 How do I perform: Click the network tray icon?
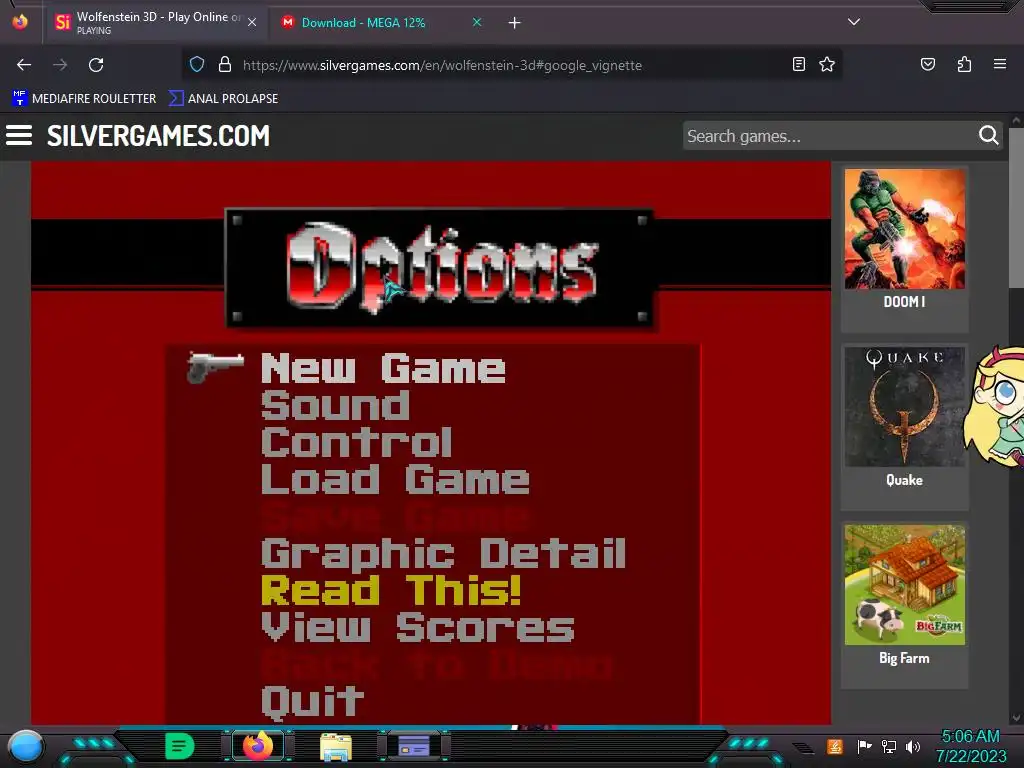(x=889, y=746)
